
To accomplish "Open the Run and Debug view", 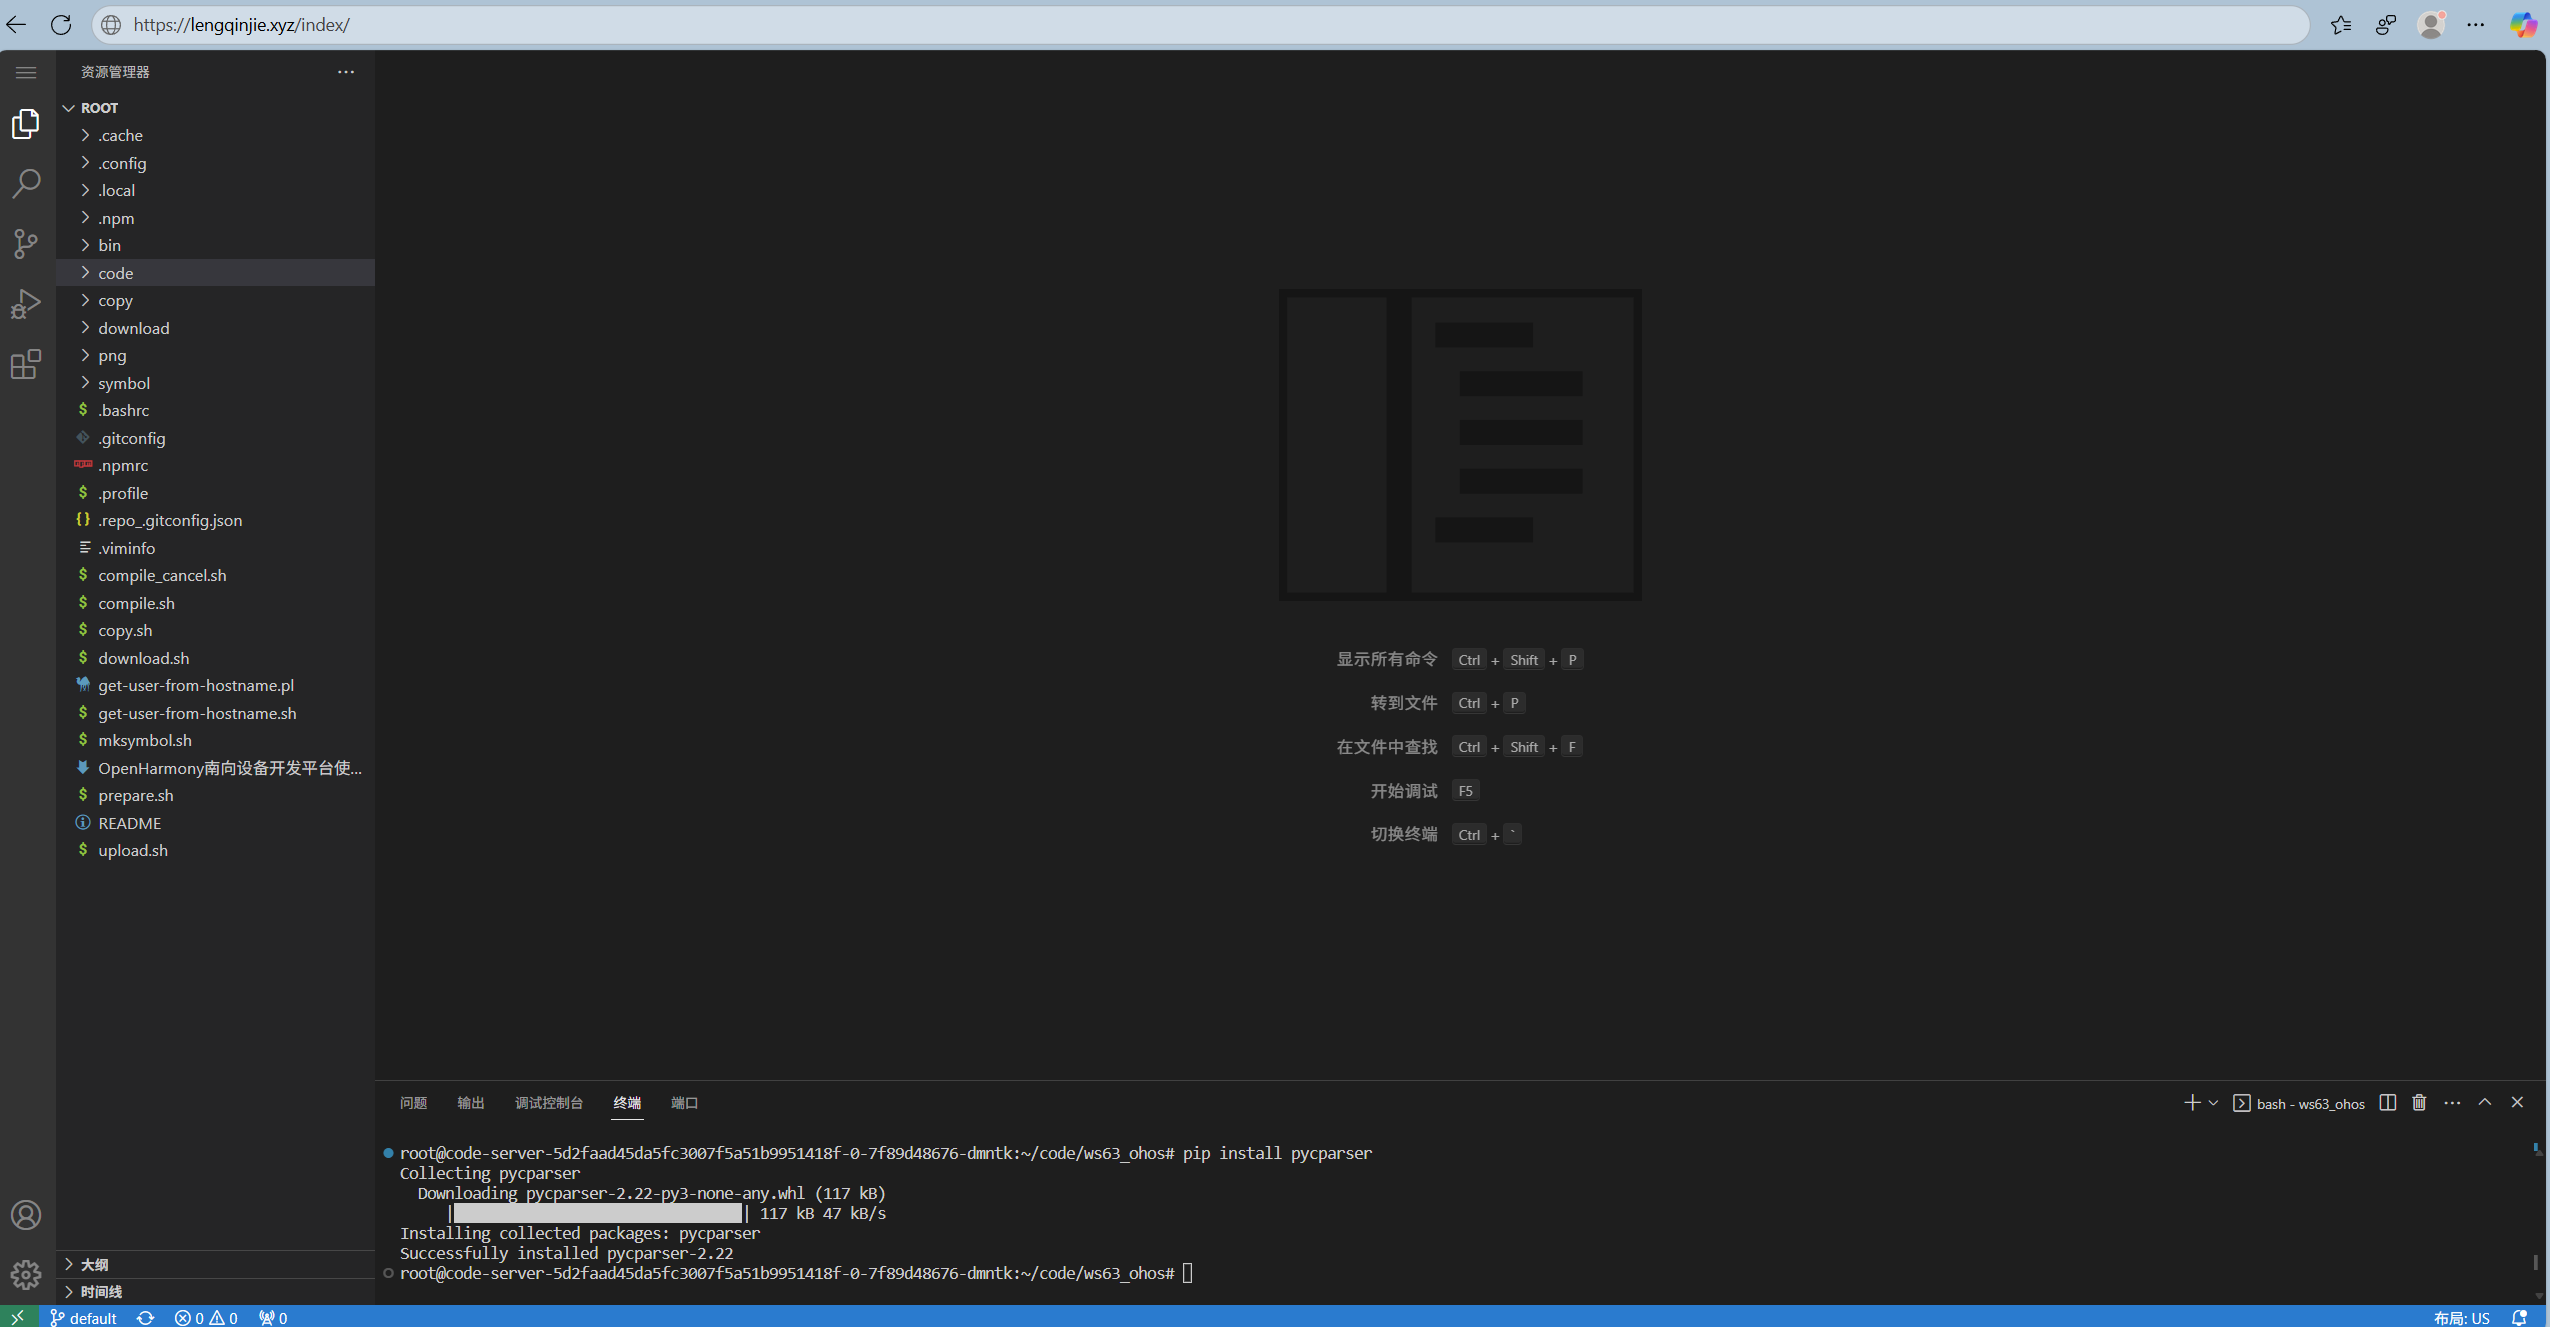I will point(26,303).
